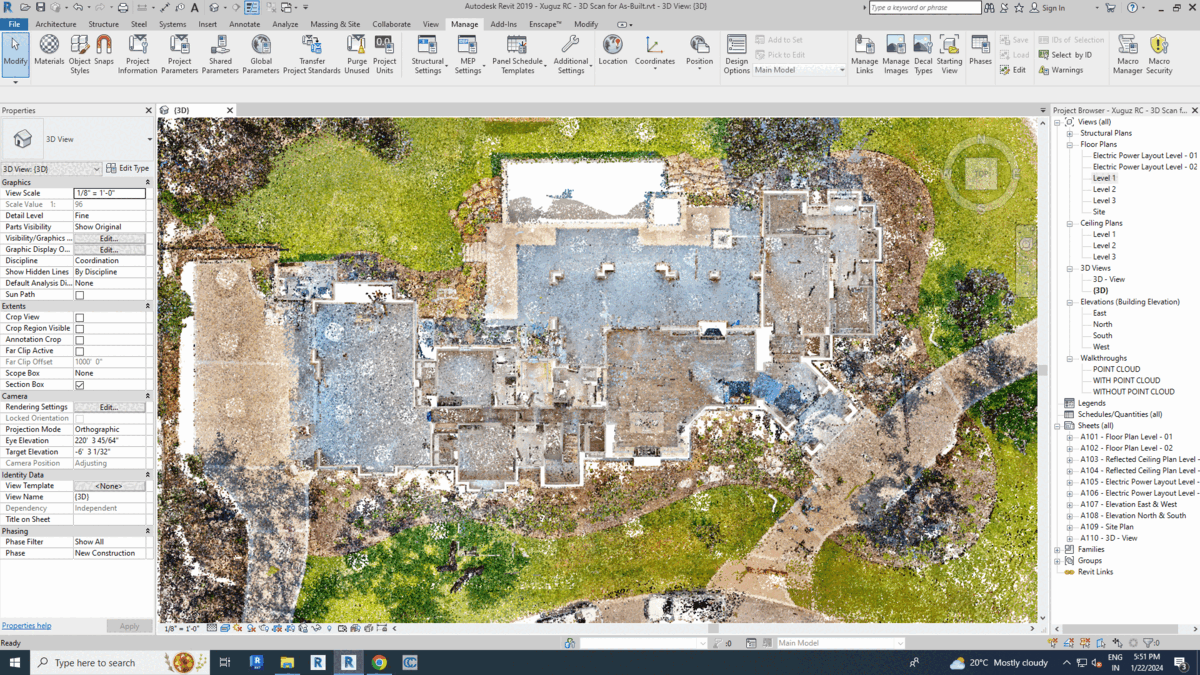Switch to the Architecture ribbon tab
The width and height of the screenshot is (1200, 675).
coord(55,24)
